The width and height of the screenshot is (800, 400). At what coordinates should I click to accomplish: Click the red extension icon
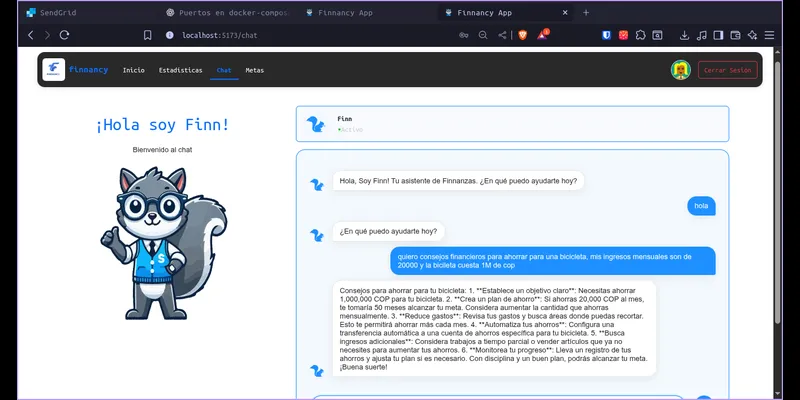[623, 35]
